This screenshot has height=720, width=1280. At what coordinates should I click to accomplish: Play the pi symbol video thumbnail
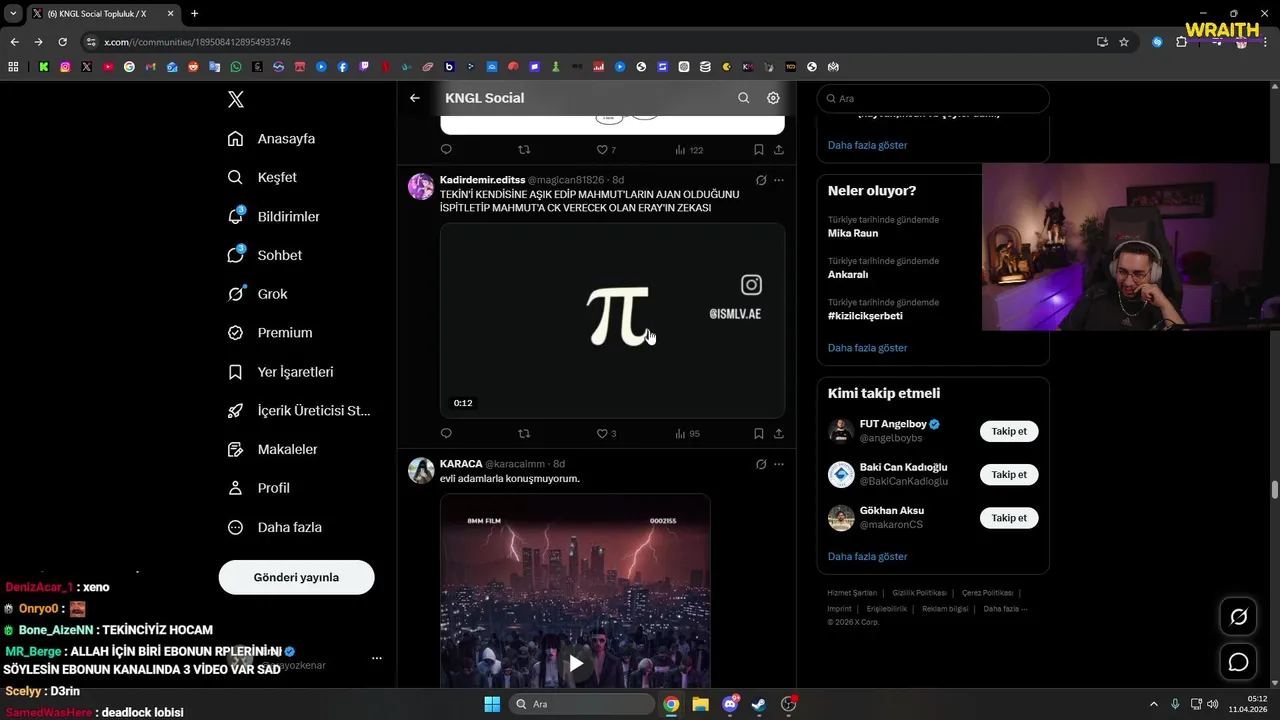(x=612, y=320)
